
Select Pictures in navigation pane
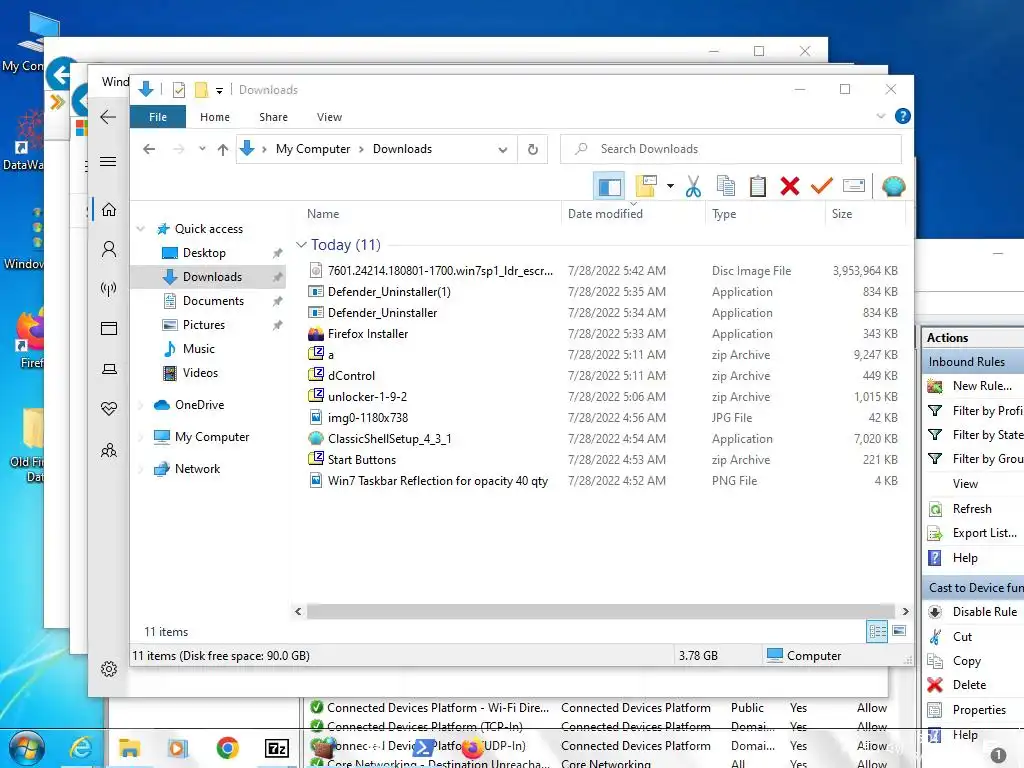(203, 325)
